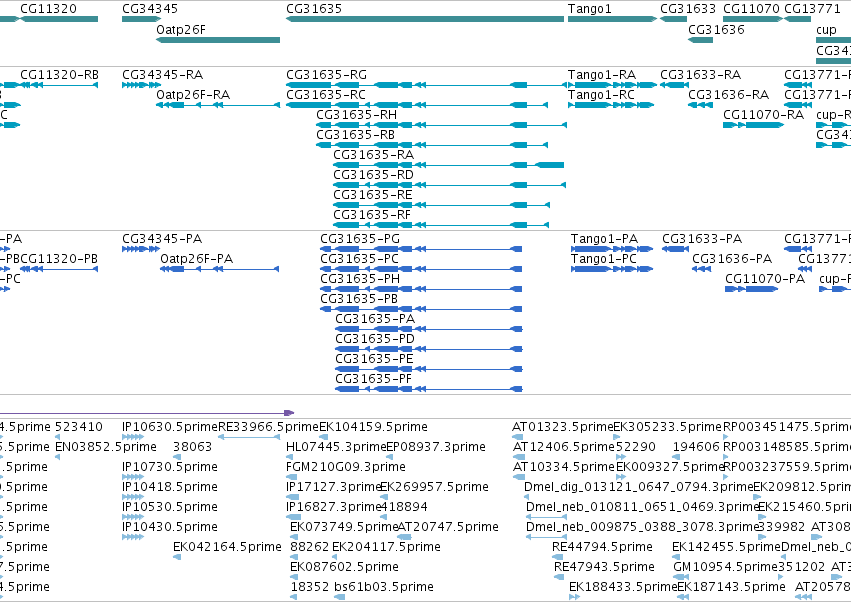Click EST label GM10954.5prime
Viewport: 851px width, 602px height.
point(726,567)
